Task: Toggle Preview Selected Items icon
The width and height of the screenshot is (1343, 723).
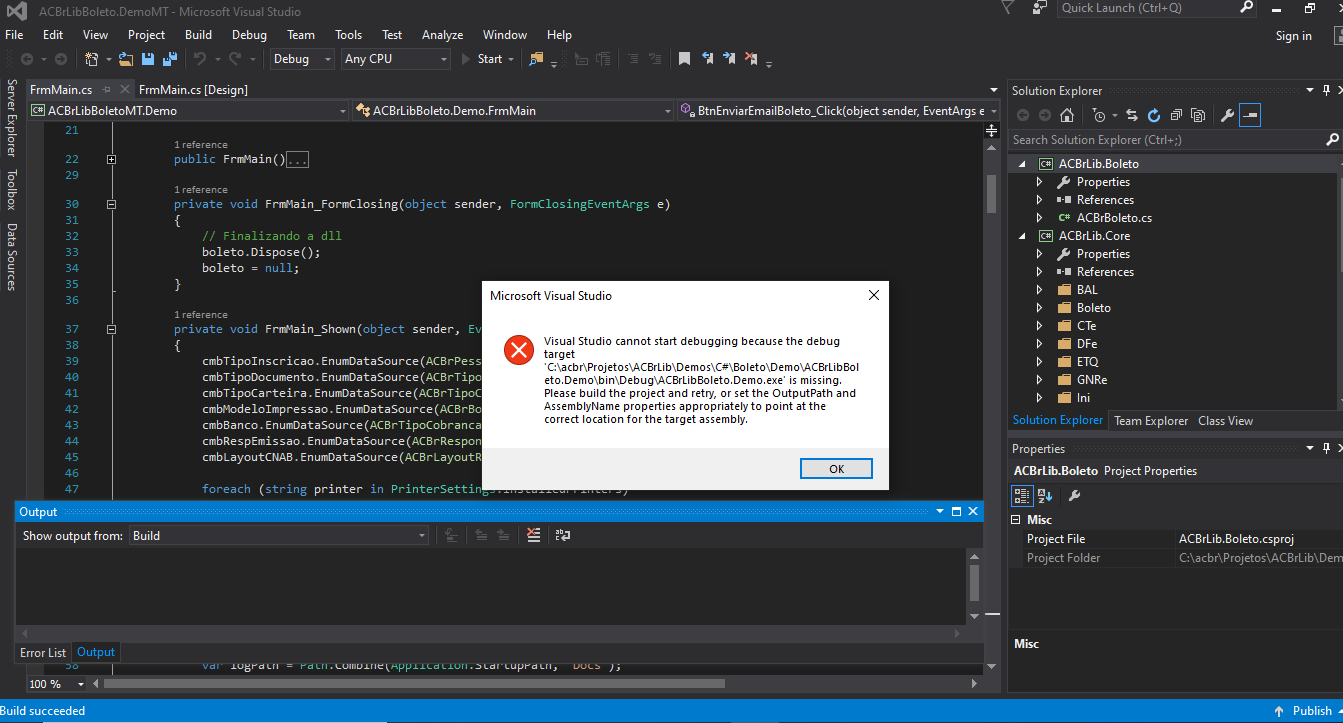Action: [1250, 115]
